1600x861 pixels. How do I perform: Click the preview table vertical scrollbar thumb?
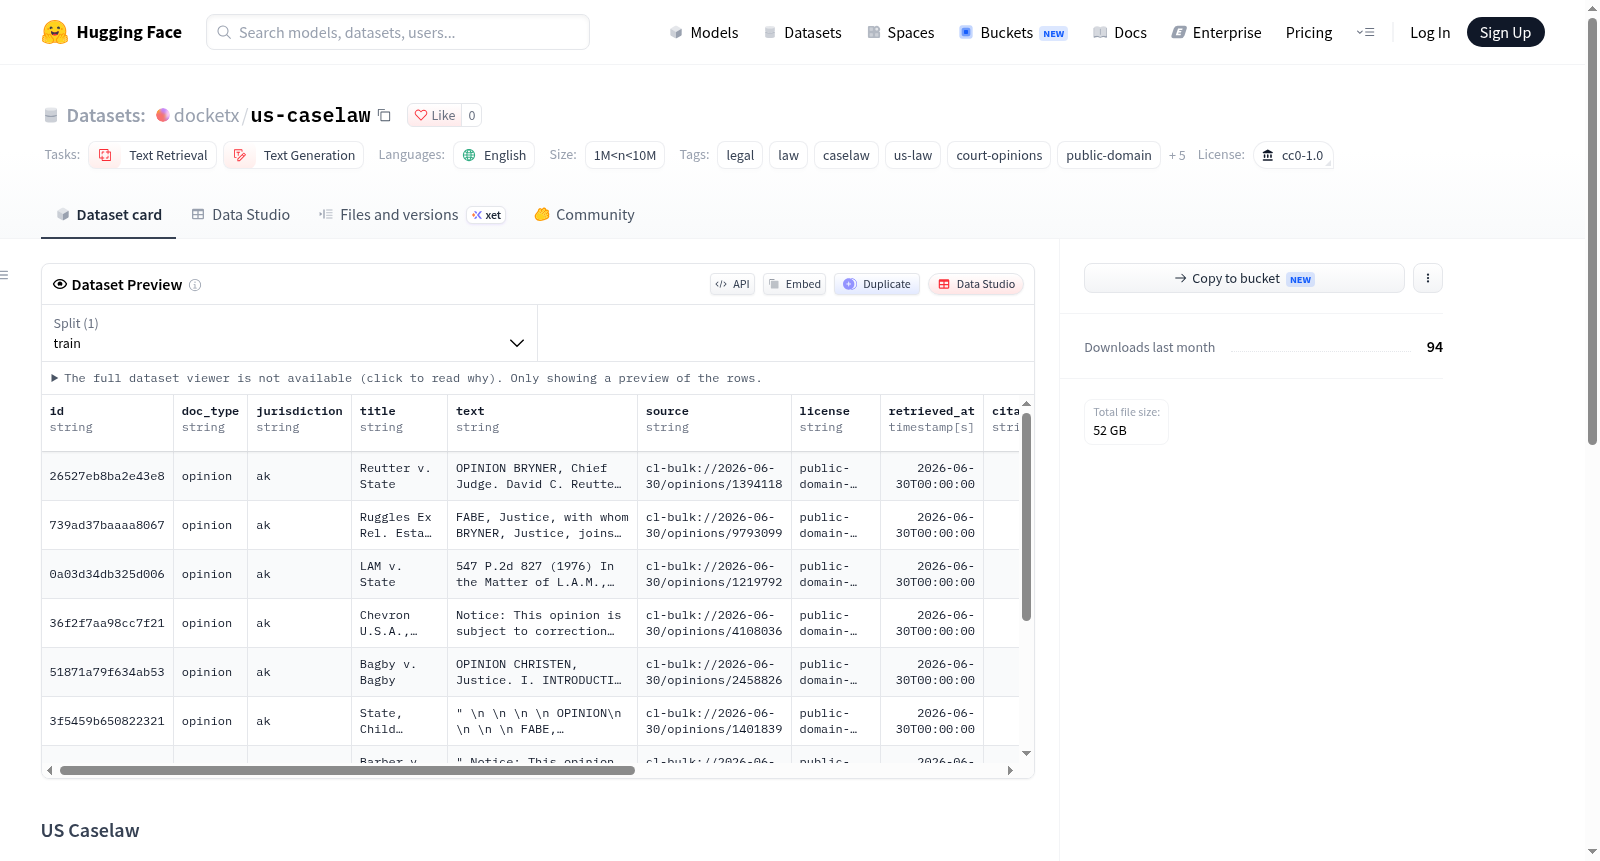[1026, 516]
